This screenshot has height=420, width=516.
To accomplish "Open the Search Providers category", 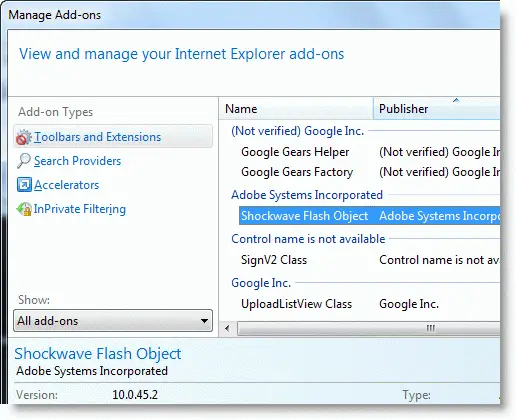I will (x=77, y=161).
